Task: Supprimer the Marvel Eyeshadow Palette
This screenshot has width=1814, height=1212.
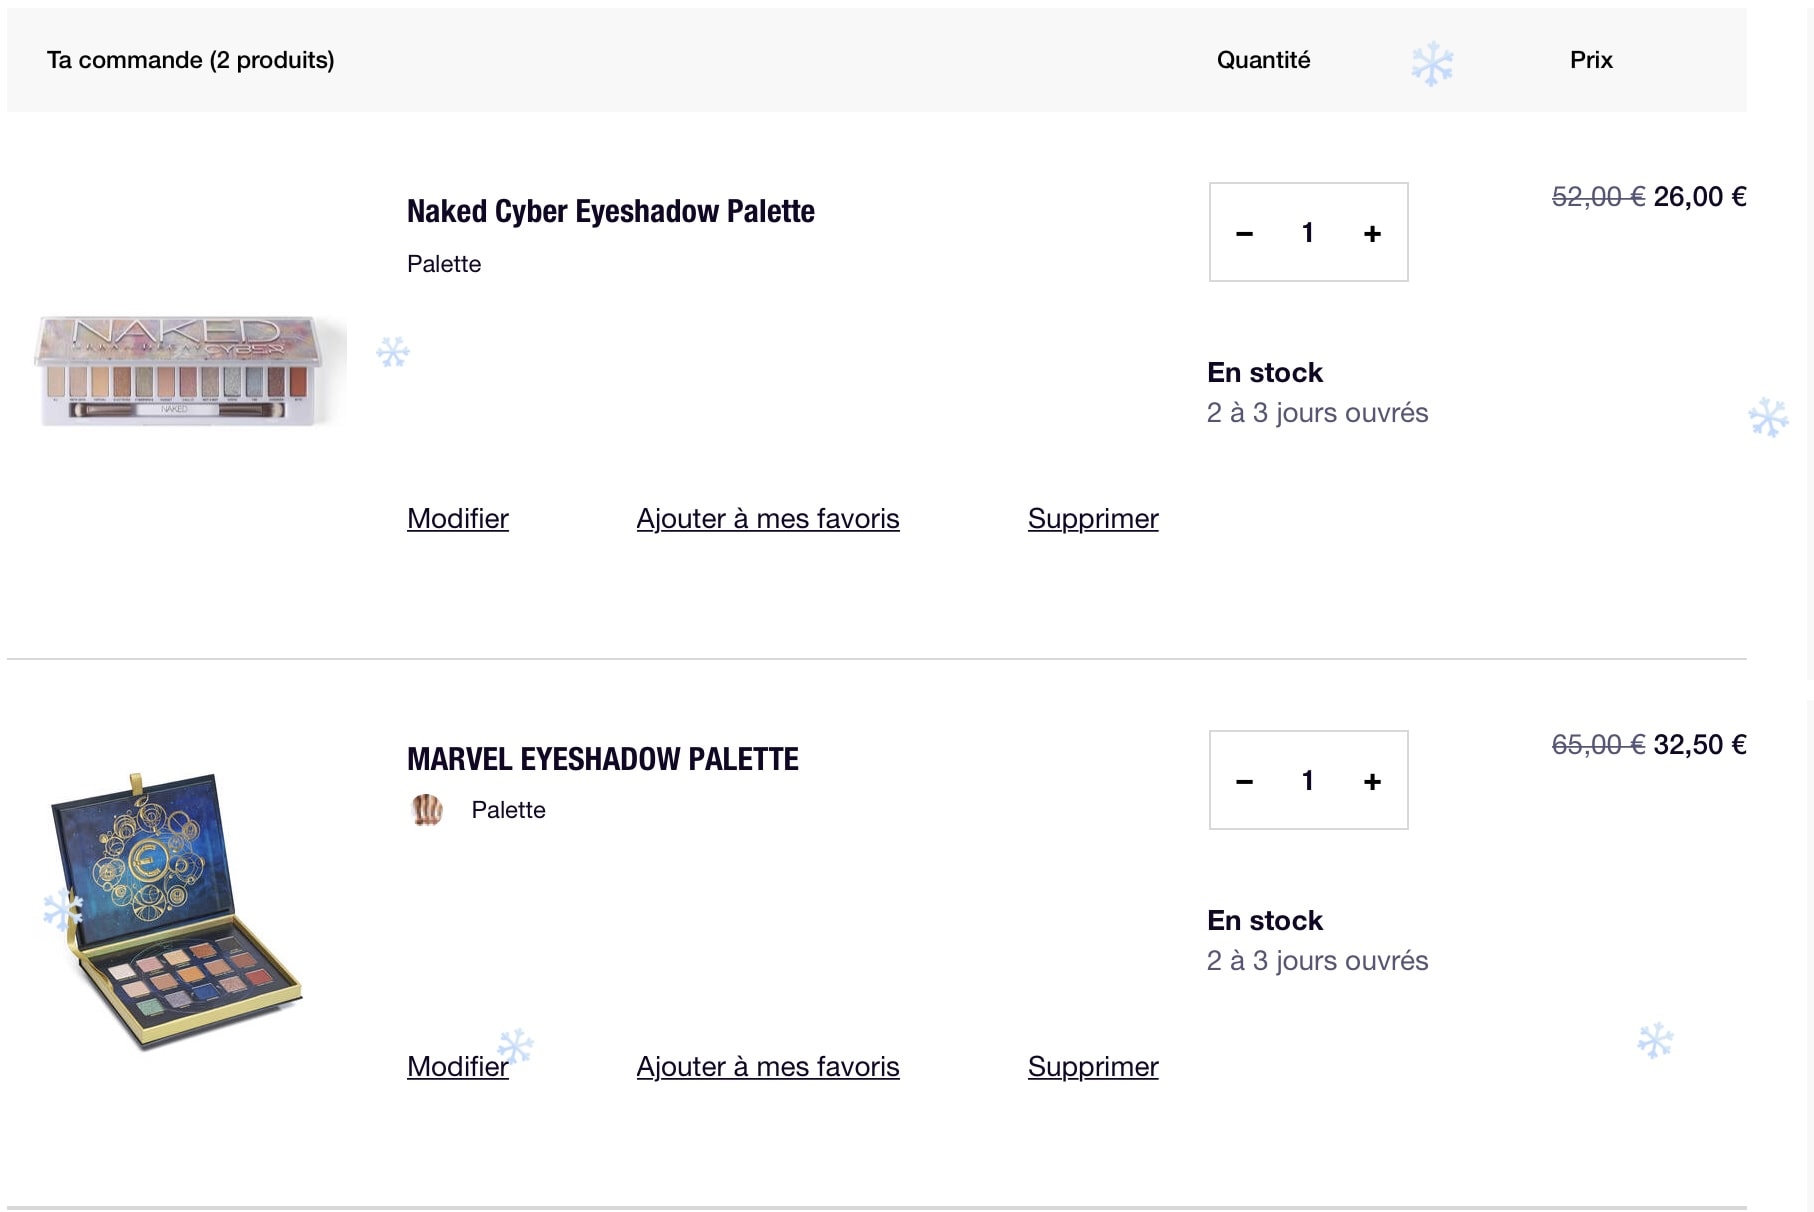Action: click(1092, 1067)
